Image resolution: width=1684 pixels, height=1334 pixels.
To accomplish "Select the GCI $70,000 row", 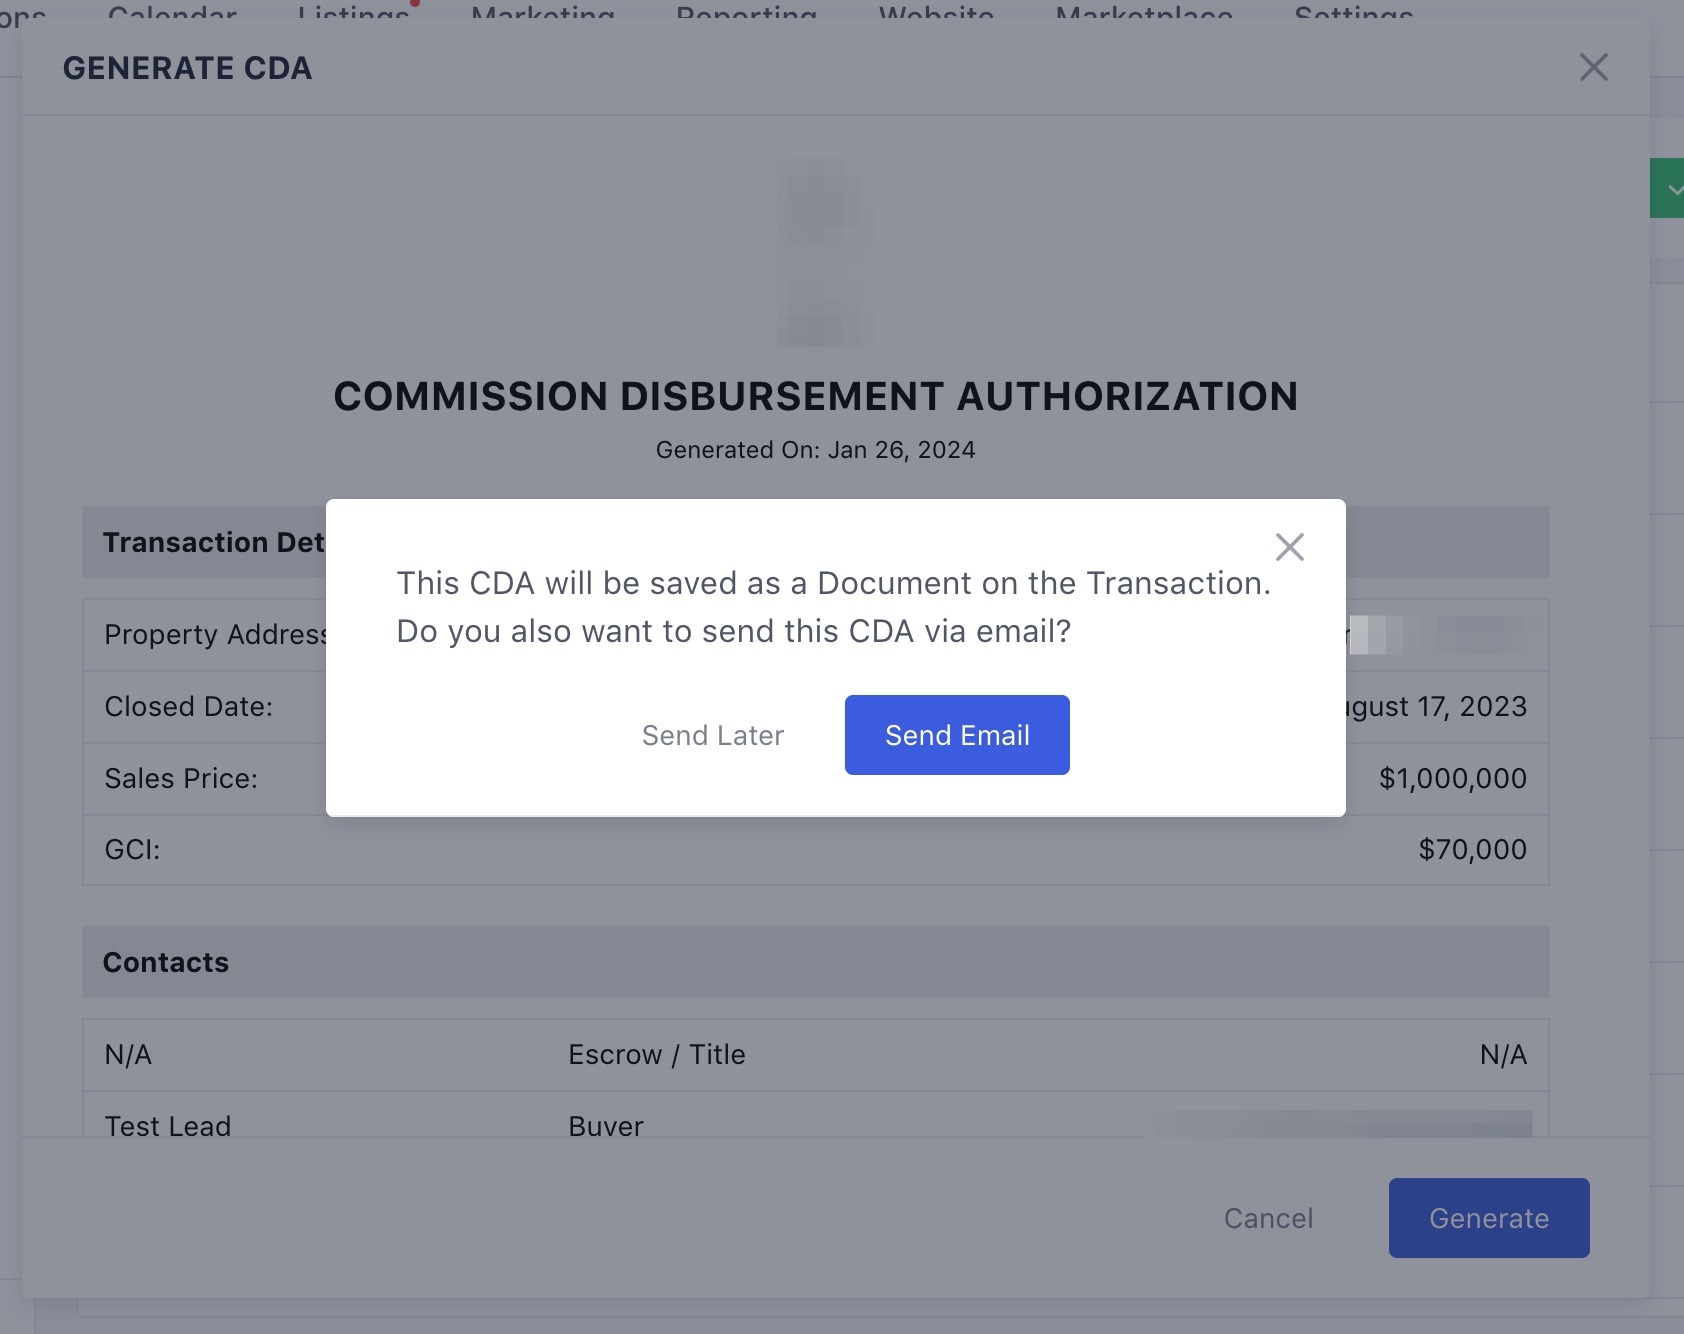I will pyautogui.click(x=816, y=850).
